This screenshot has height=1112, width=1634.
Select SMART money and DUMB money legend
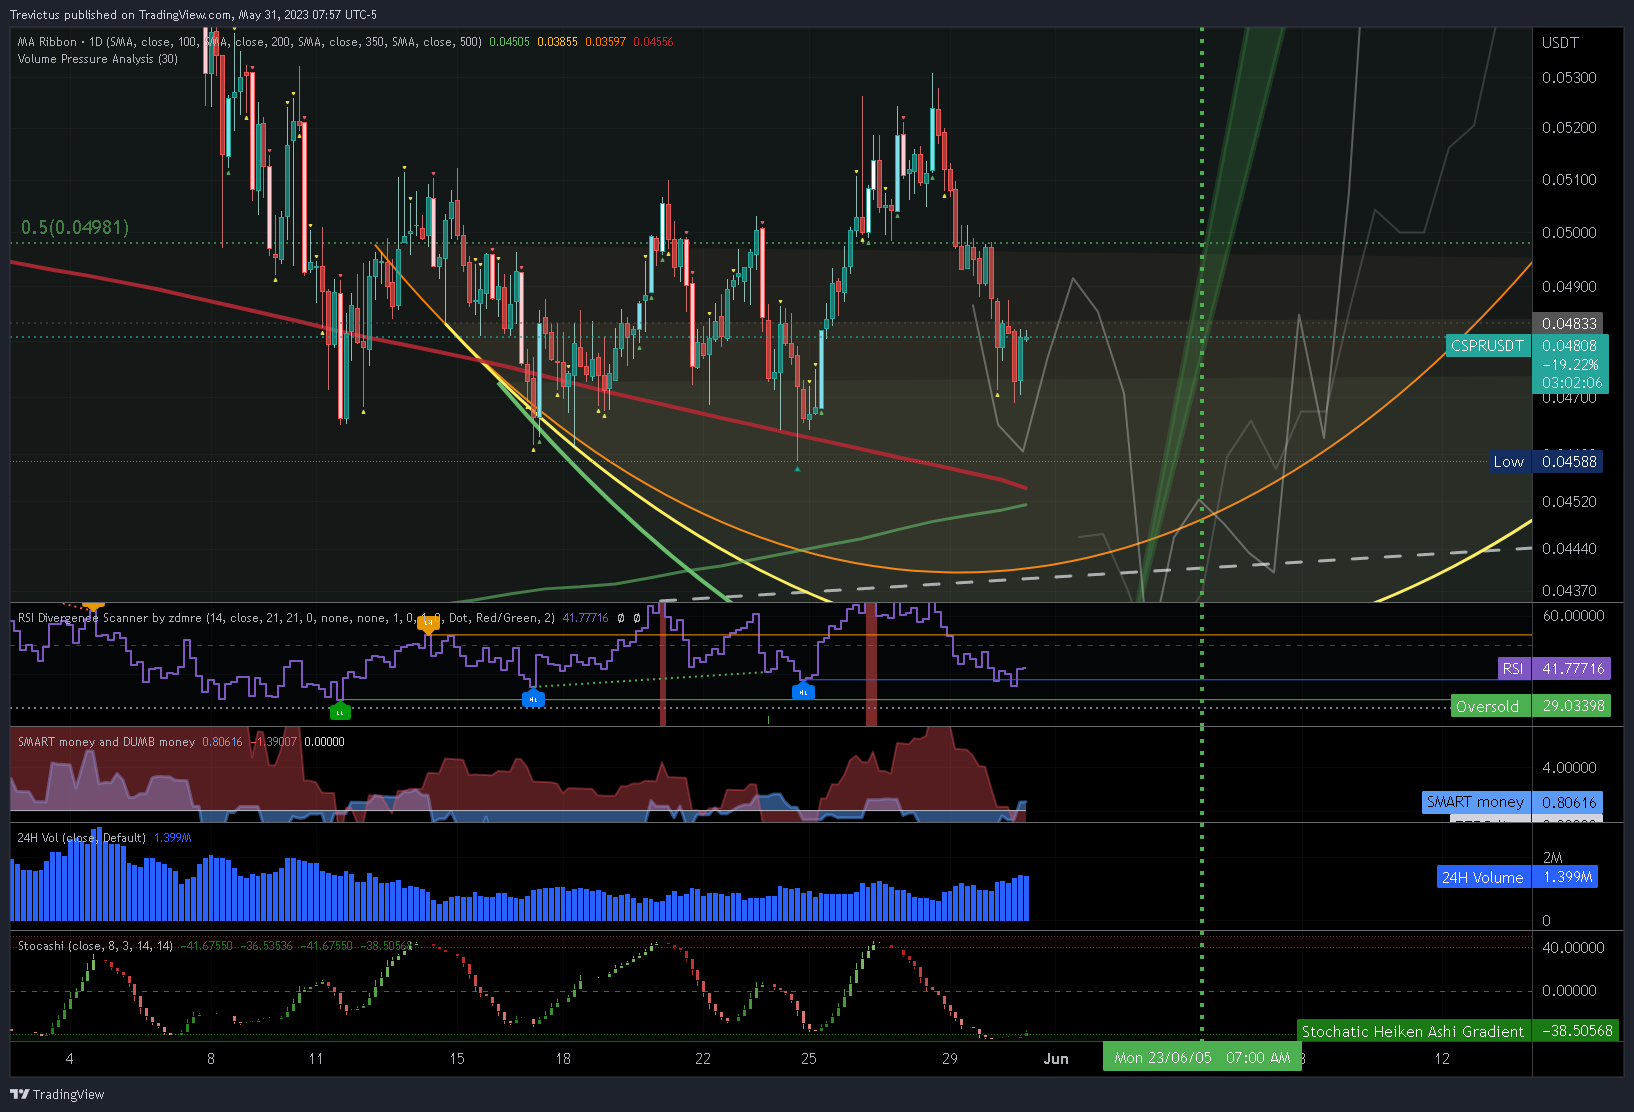tap(106, 742)
